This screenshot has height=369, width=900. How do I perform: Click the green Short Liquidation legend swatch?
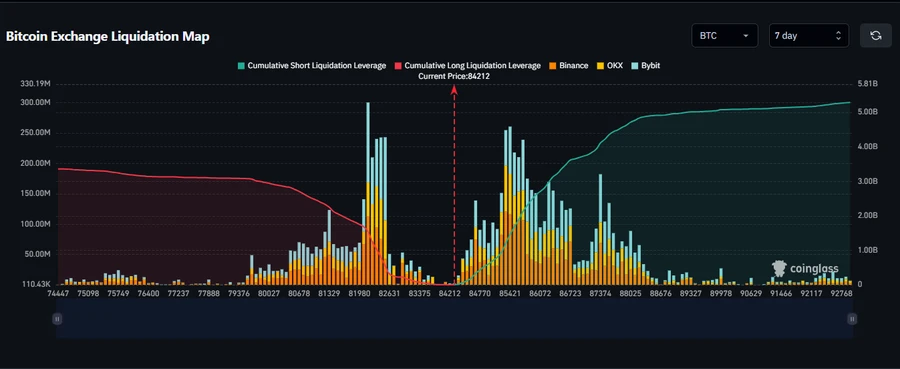pyautogui.click(x=240, y=66)
